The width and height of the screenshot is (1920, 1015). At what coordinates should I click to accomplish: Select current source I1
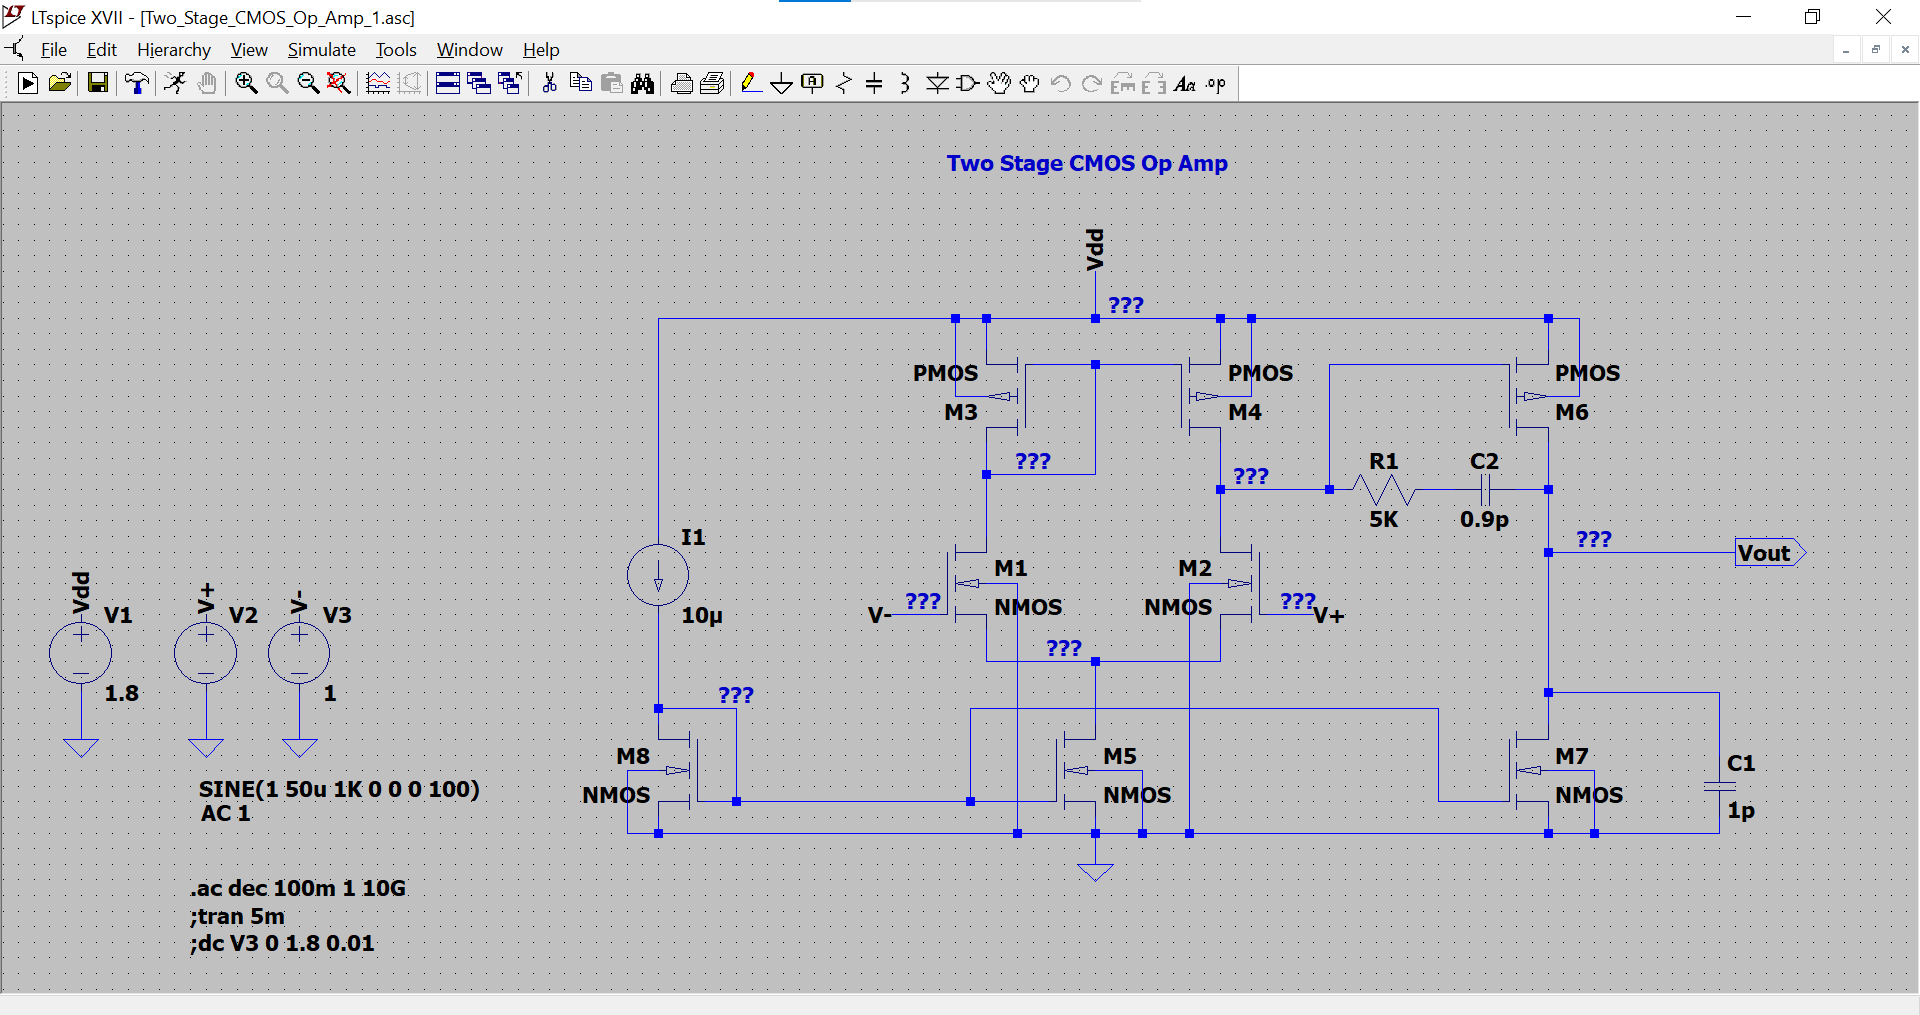[x=657, y=576]
